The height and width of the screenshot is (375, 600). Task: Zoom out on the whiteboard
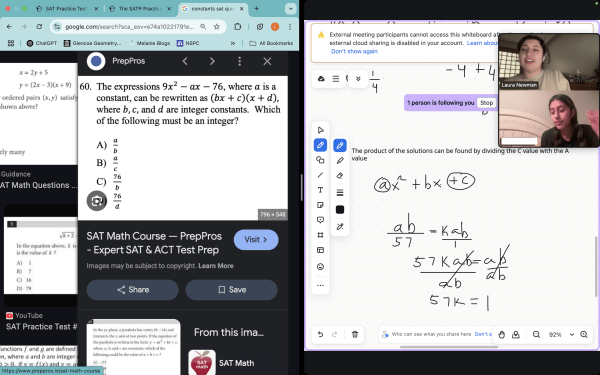click(536, 335)
